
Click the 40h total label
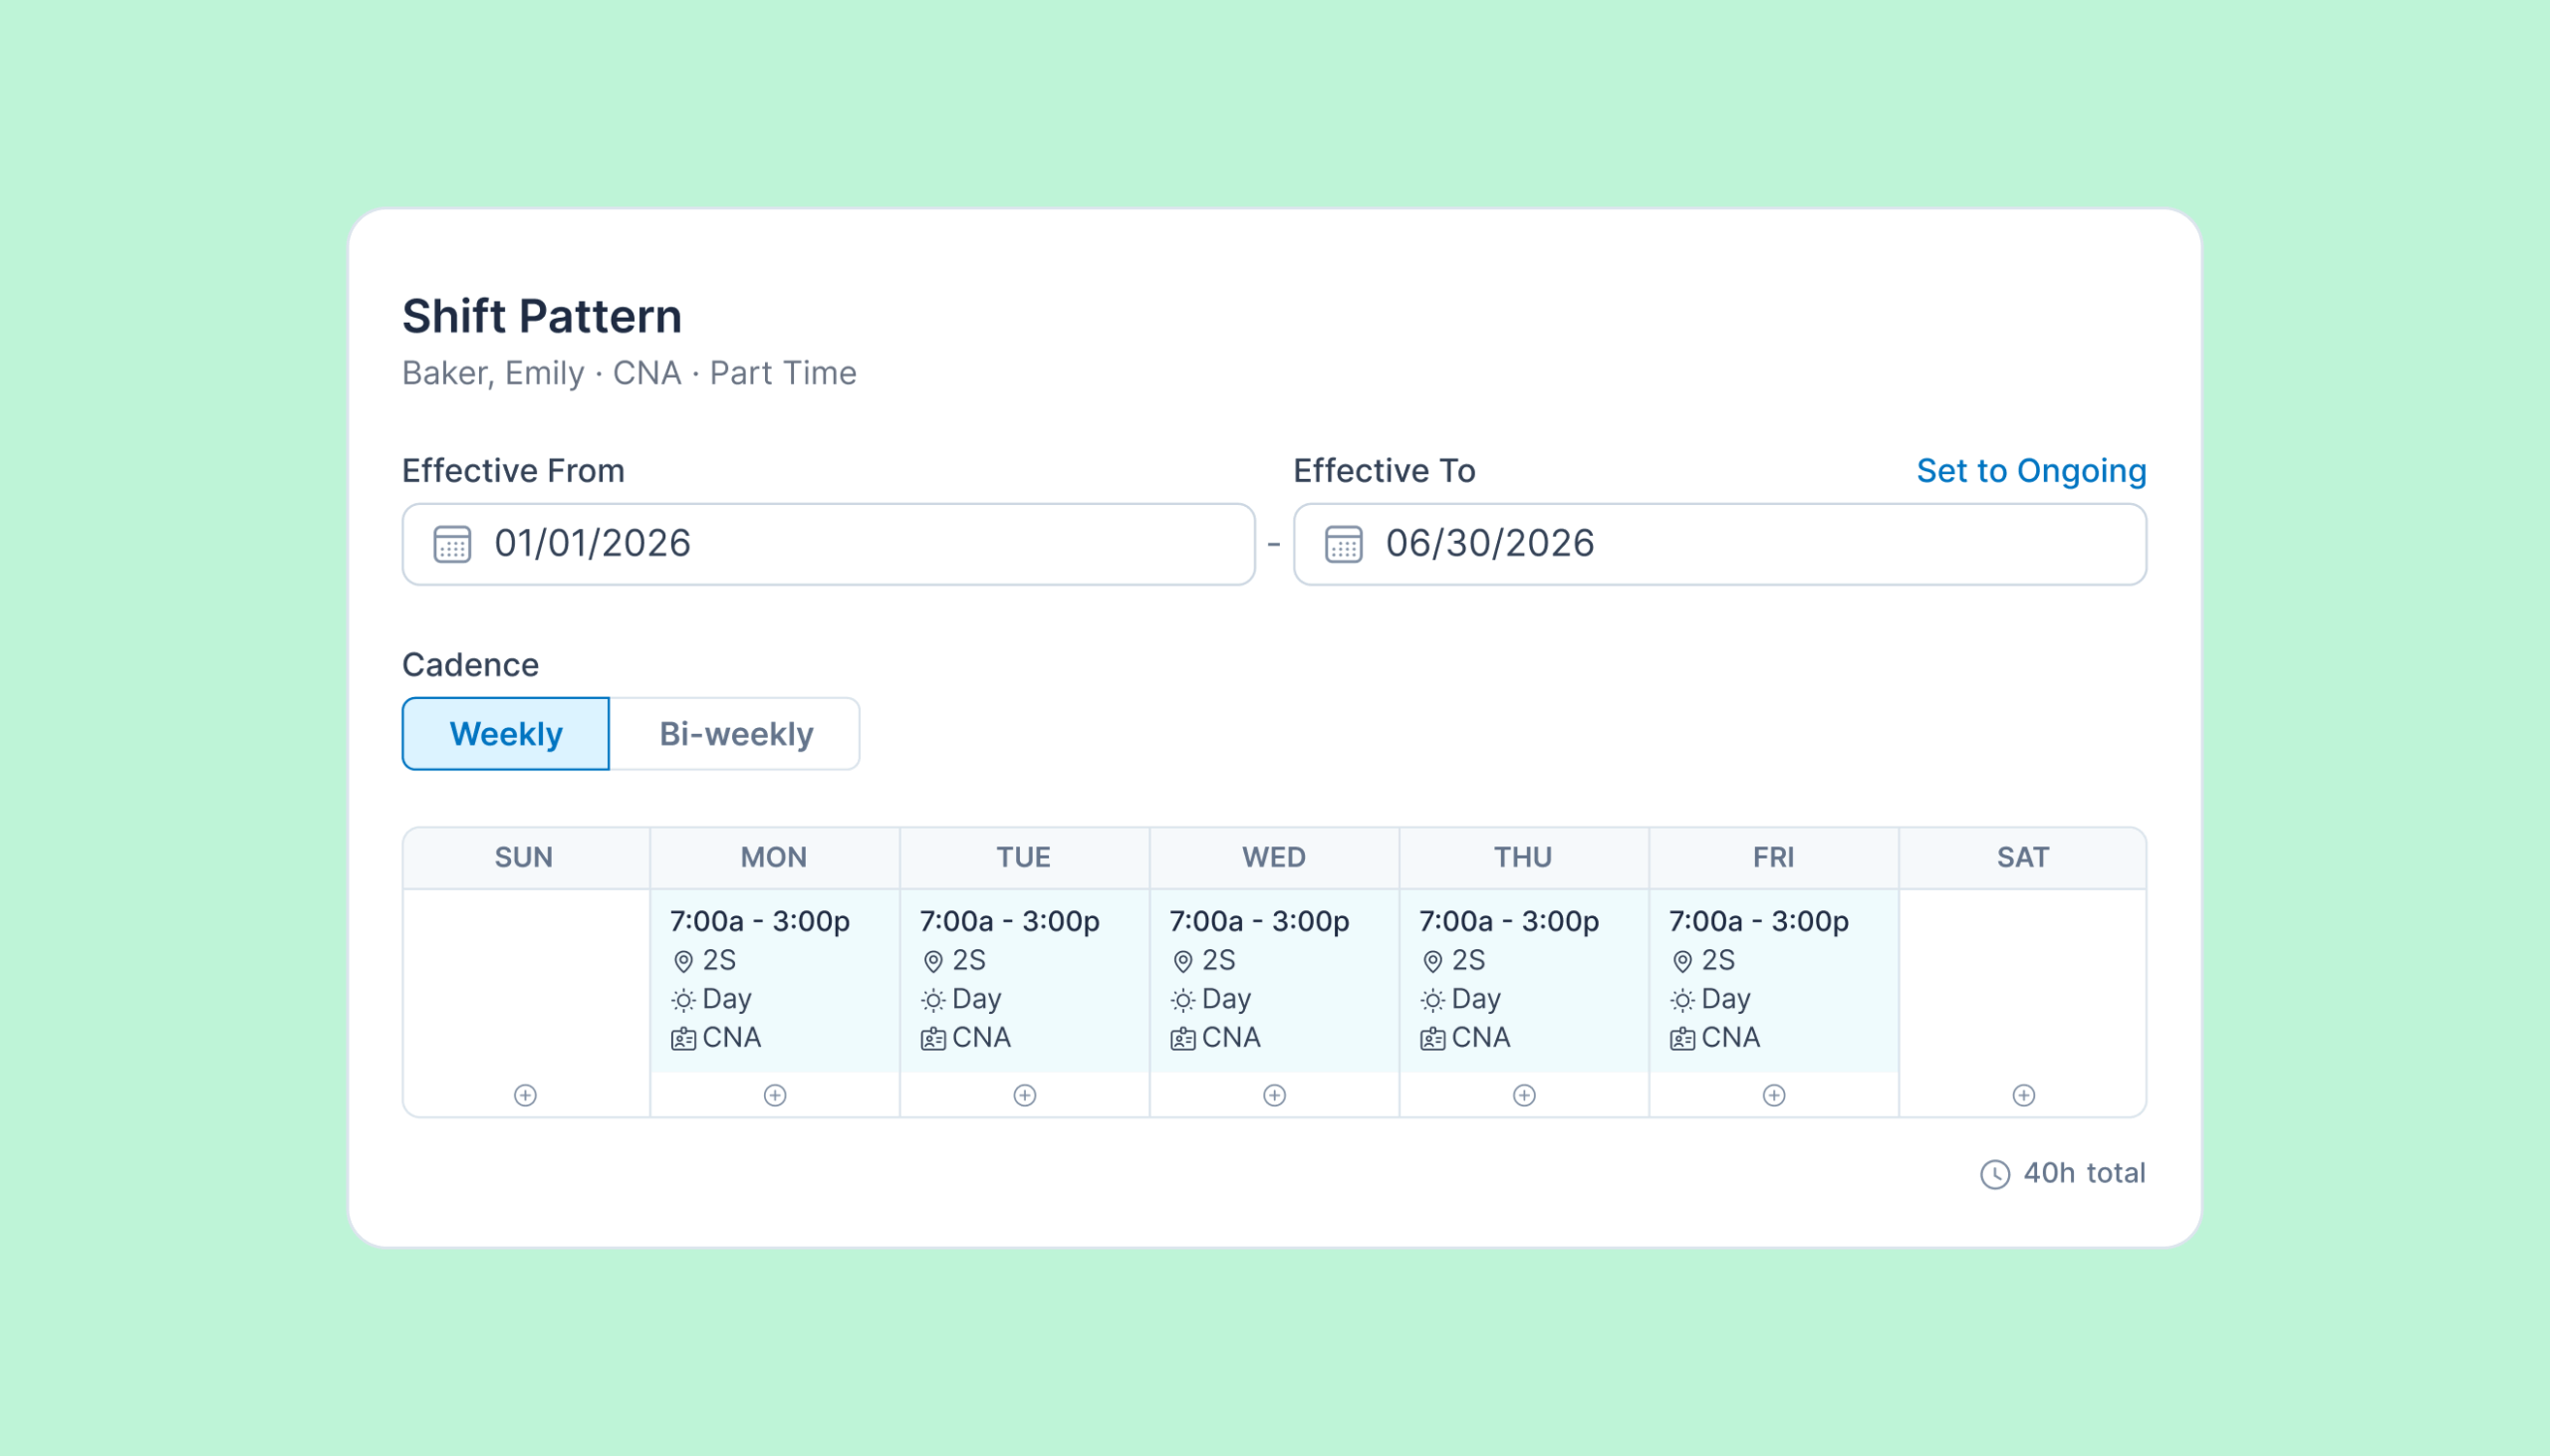point(2085,1173)
